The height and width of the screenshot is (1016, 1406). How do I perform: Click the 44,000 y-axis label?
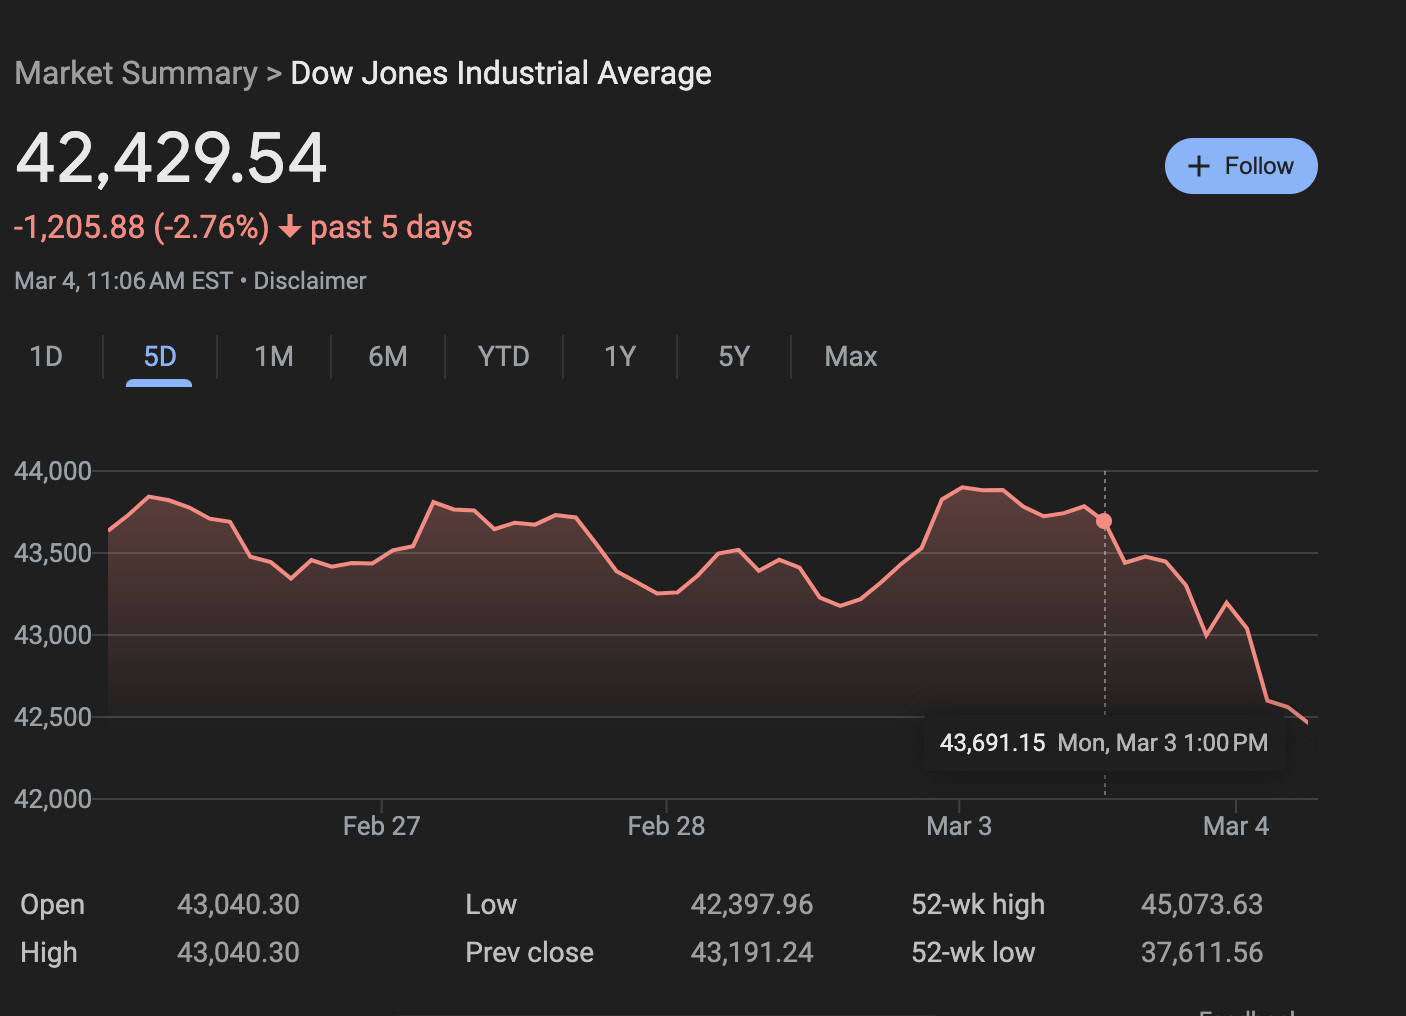point(53,471)
